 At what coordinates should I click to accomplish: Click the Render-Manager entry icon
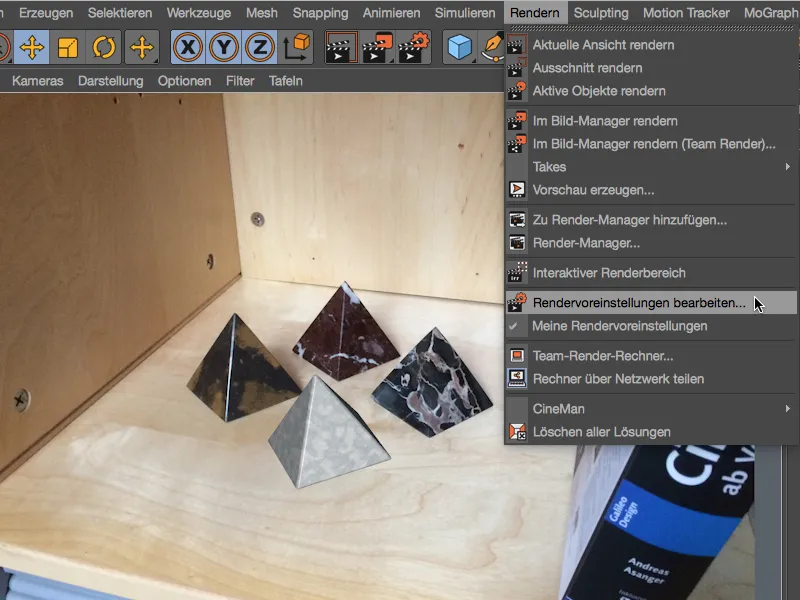[517, 243]
